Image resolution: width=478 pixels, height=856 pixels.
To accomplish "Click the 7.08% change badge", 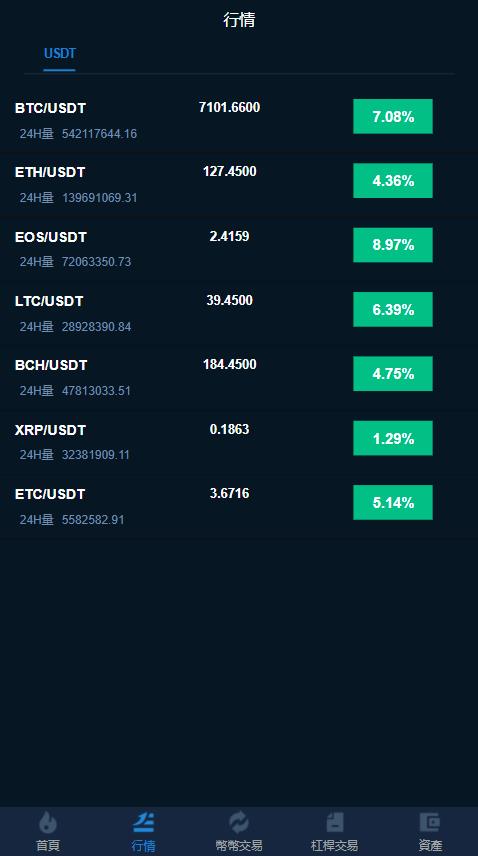I will click(393, 116).
